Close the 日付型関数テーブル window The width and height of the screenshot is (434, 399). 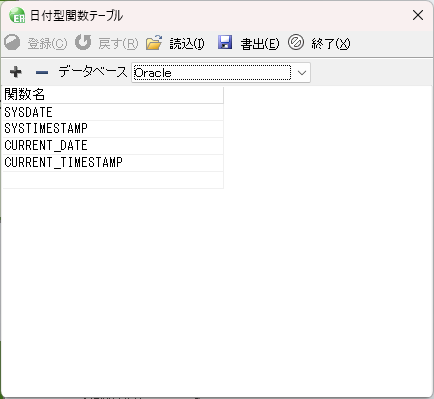tap(418, 15)
